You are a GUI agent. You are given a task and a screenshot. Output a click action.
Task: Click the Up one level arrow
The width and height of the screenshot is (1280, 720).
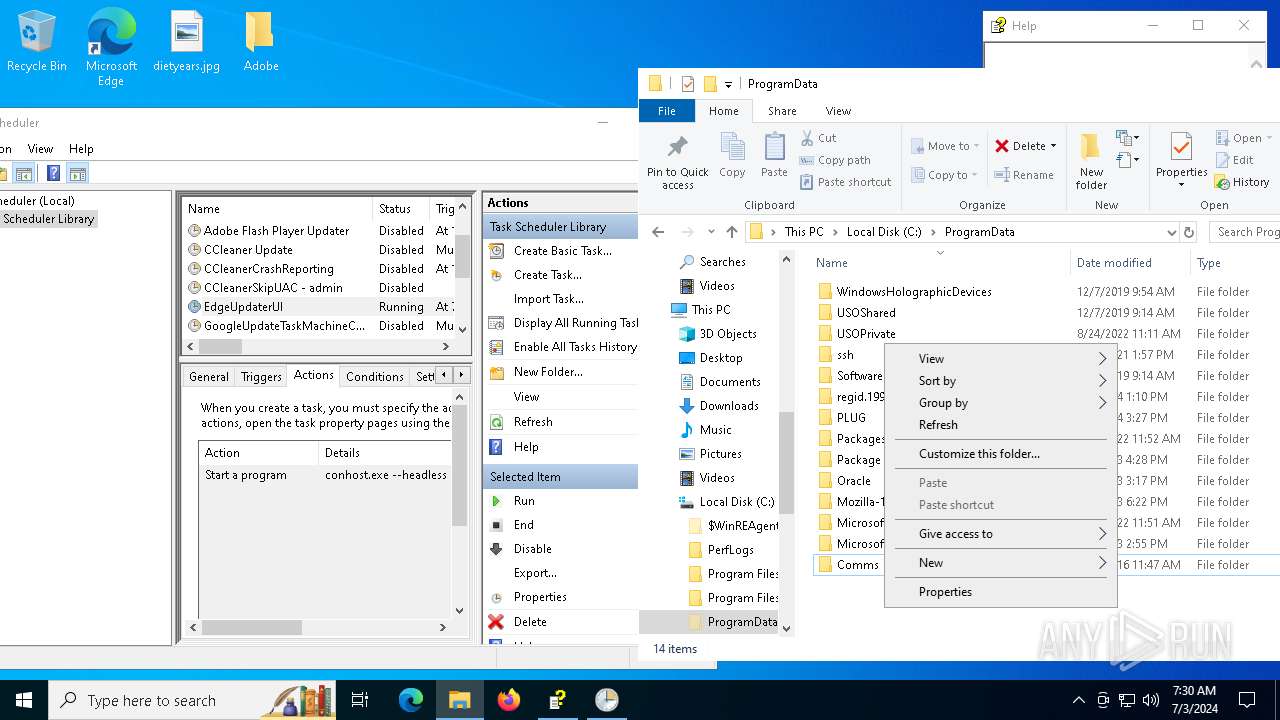tap(732, 232)
